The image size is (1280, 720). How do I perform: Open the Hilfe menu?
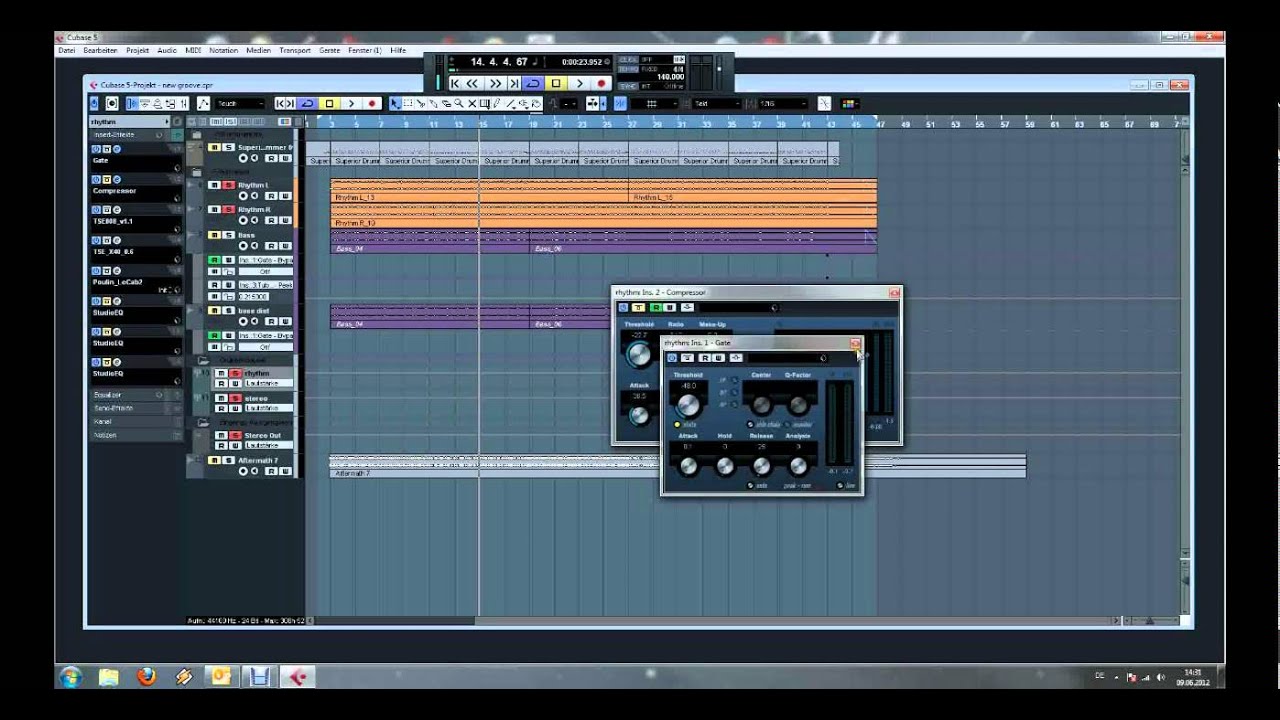398,50
